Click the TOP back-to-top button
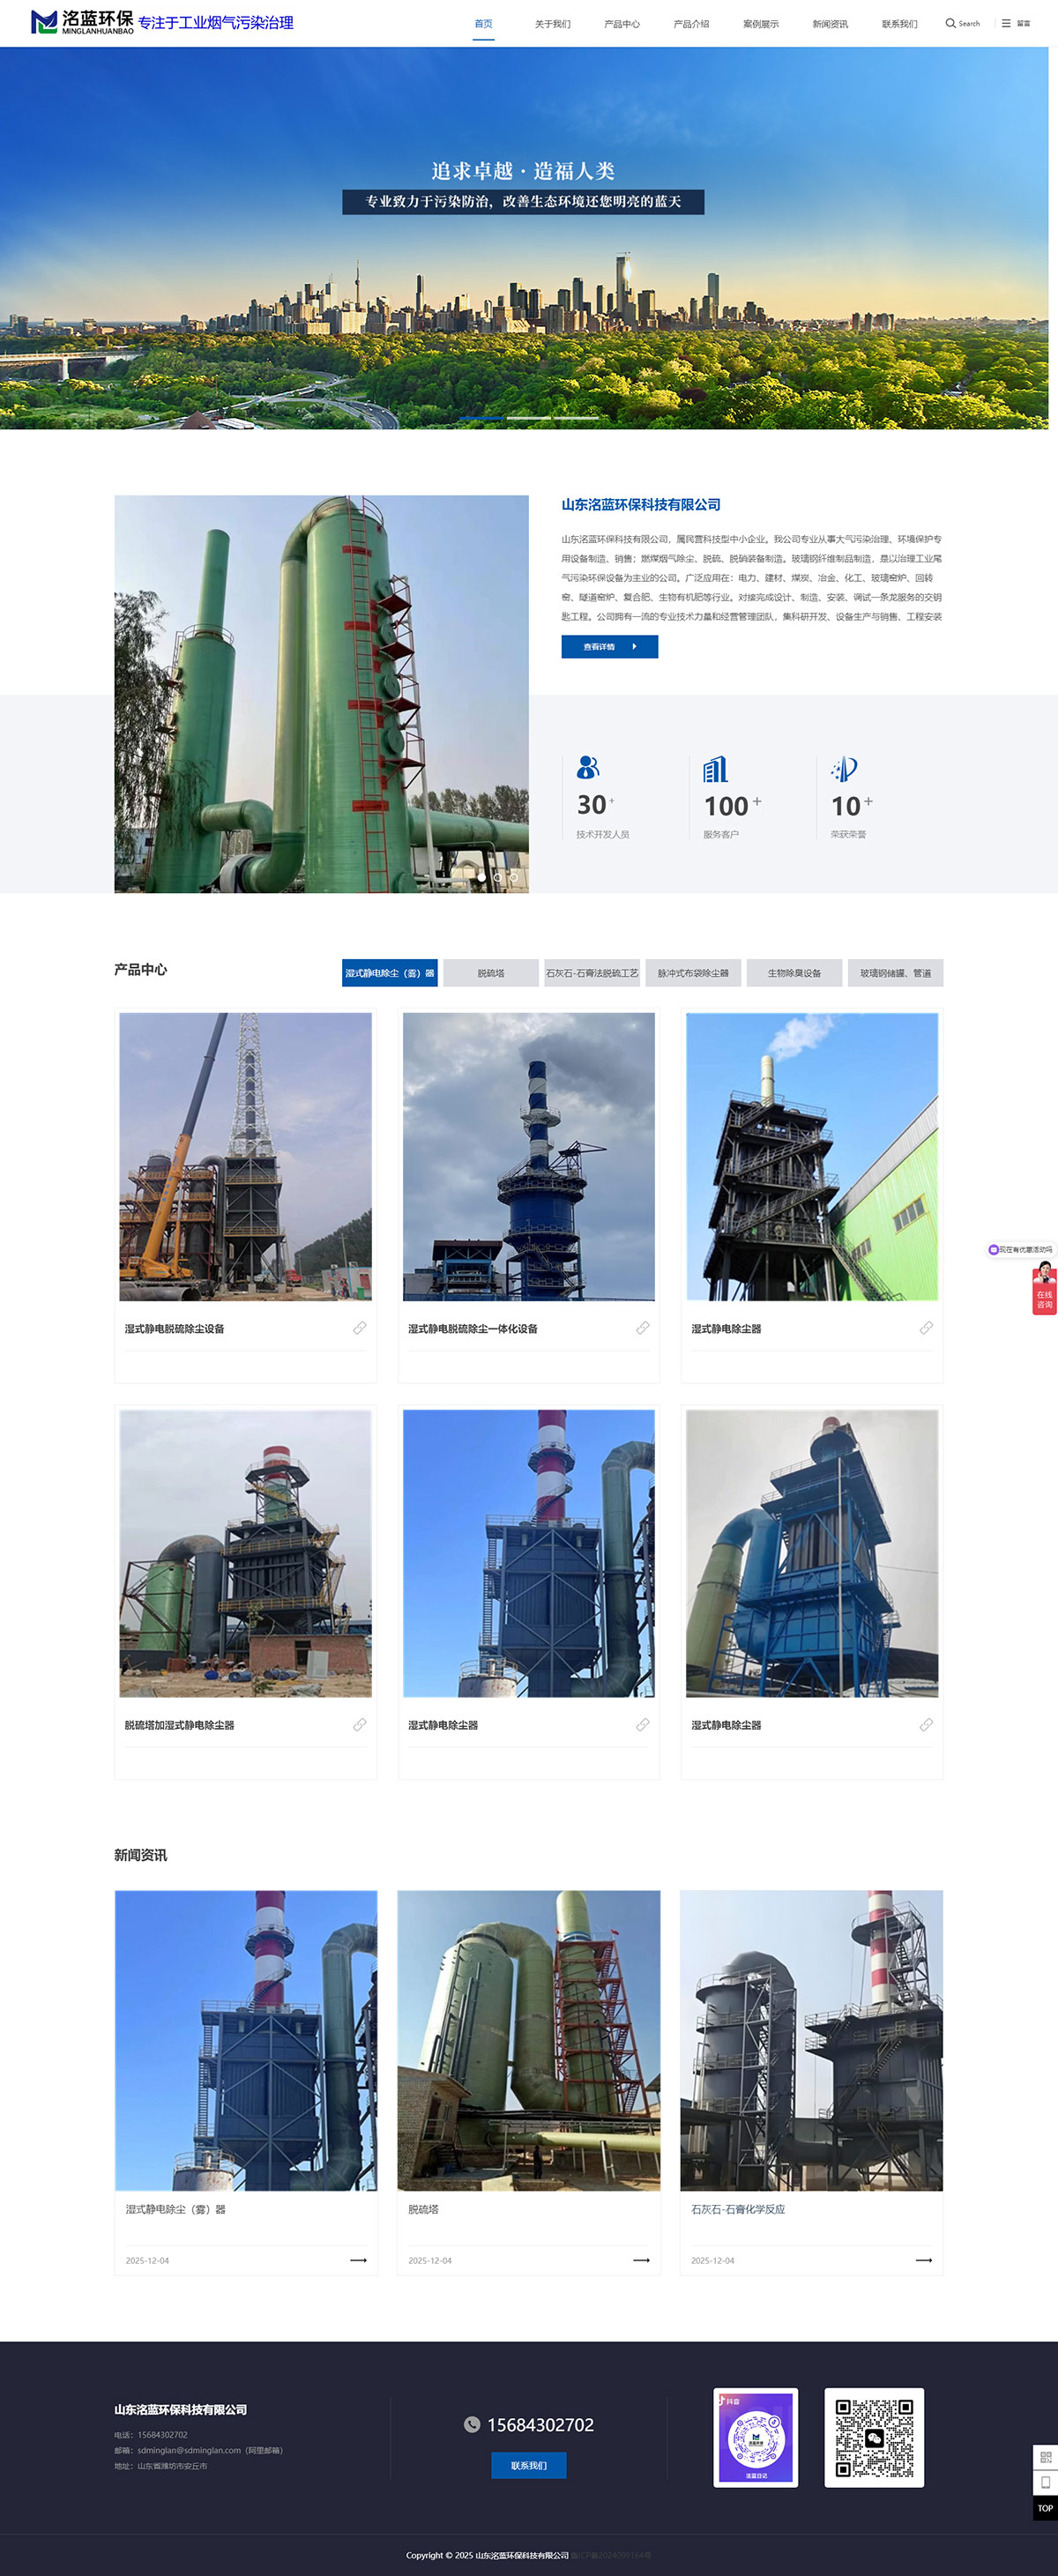 pyautogui.click(x=1045, y=2508)
